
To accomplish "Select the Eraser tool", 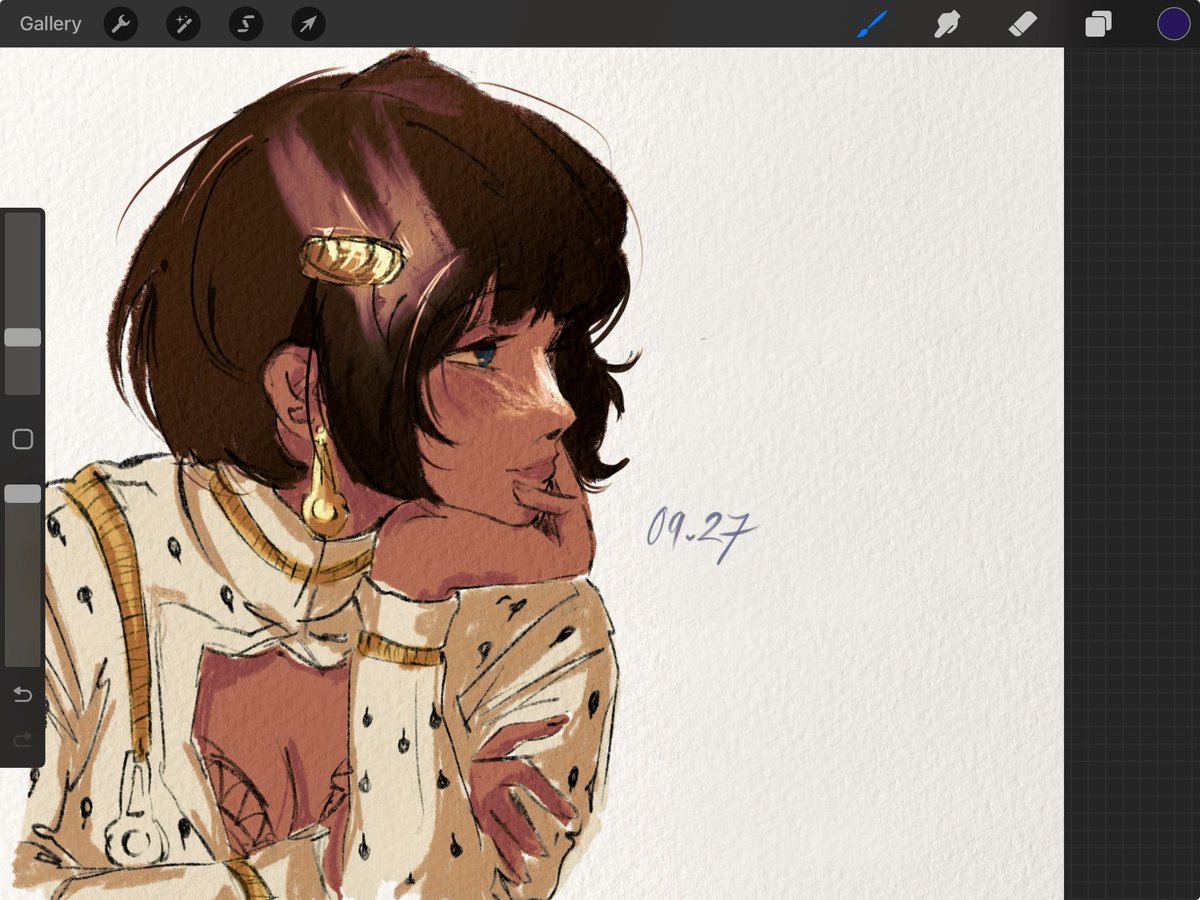I will pos(1022,24).
